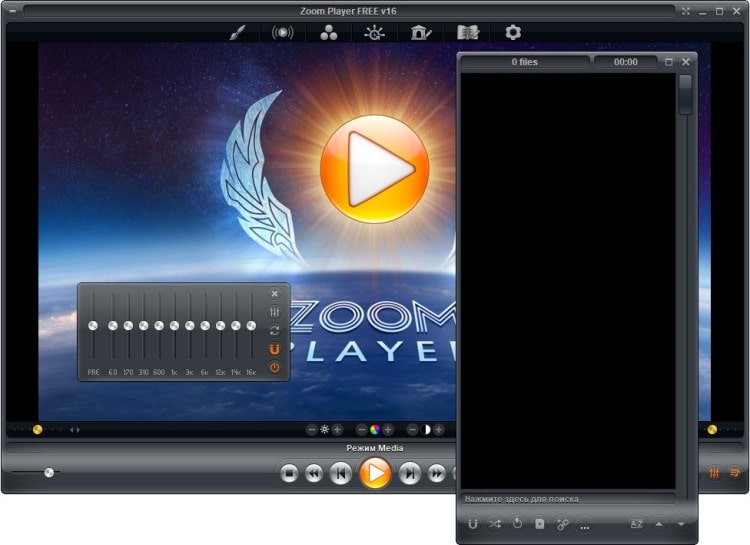Toggle the equalizer power button
750x545 pixels.
(275, 367)
